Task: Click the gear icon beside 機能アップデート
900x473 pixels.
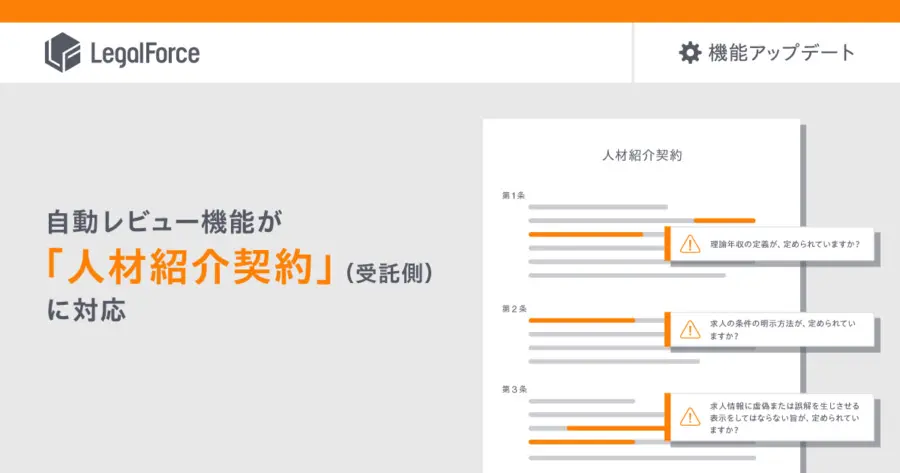Action: 690,52
